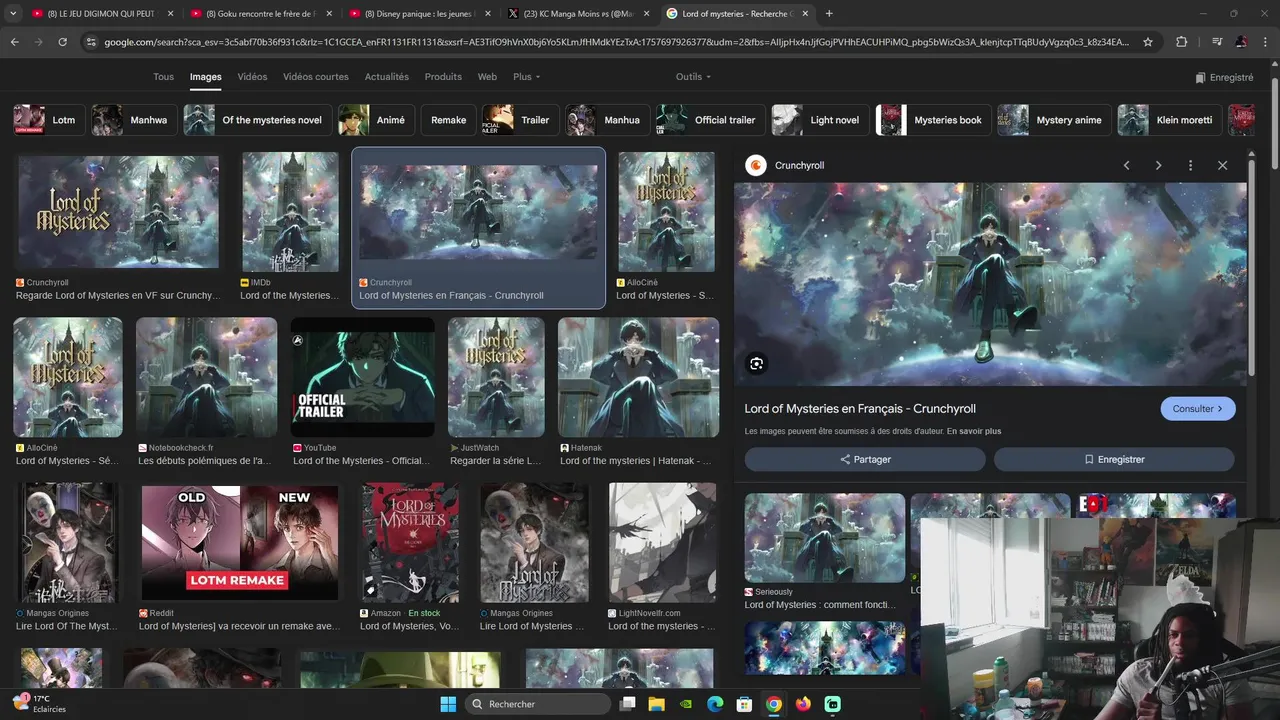Image resolution: width=1280 pixels, height=720 pixels.
Task: Select the Manhua filter chip
Action: pyautogui.click(x=606, y=120)
